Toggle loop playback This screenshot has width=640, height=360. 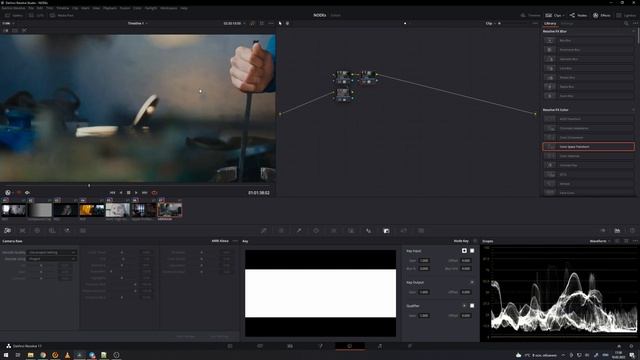154,193
